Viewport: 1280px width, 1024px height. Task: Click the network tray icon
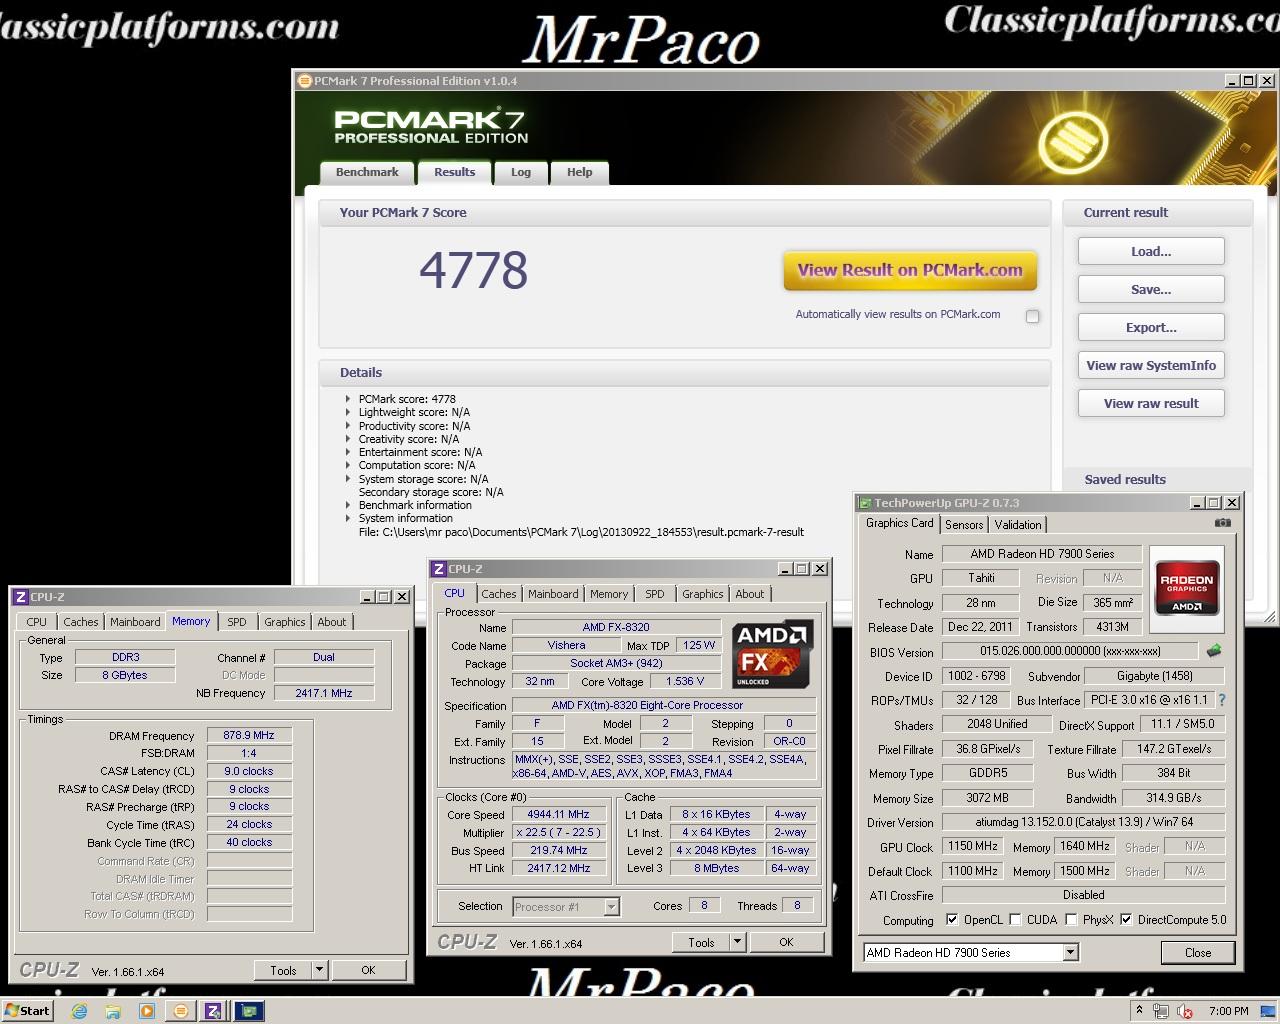(1160, 1011)
